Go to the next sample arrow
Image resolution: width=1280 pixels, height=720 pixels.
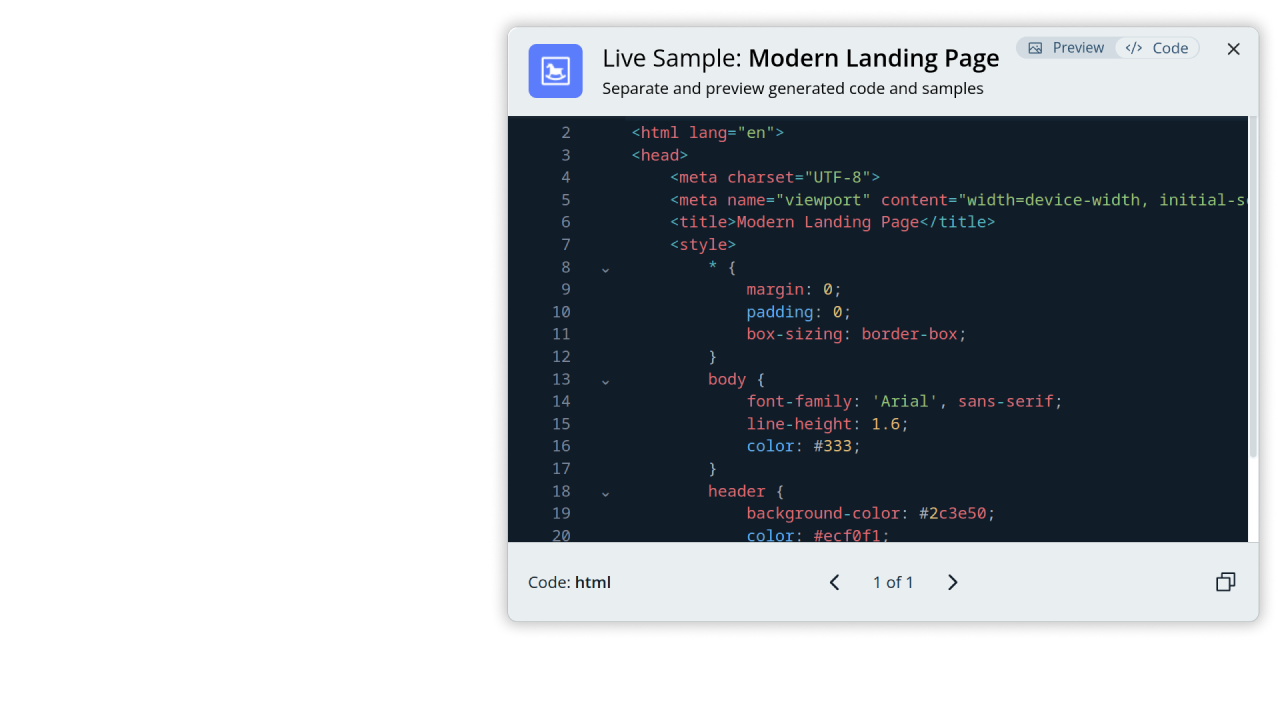[952, 582]
